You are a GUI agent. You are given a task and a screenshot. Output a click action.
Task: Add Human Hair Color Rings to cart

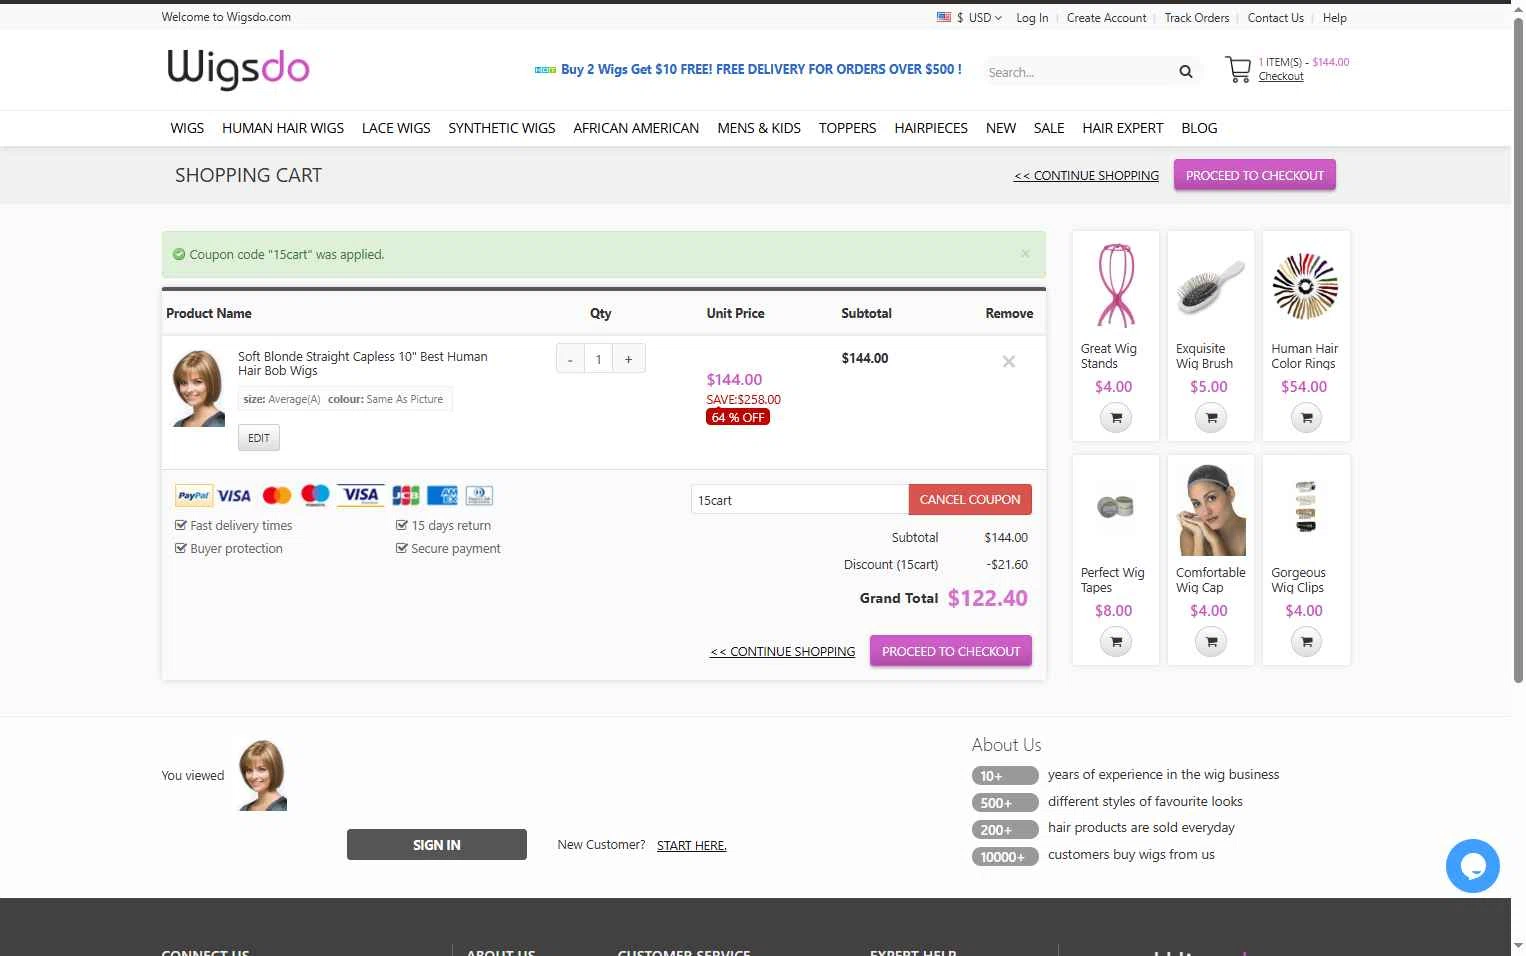pyautogui.click(x=1306, y=418)
